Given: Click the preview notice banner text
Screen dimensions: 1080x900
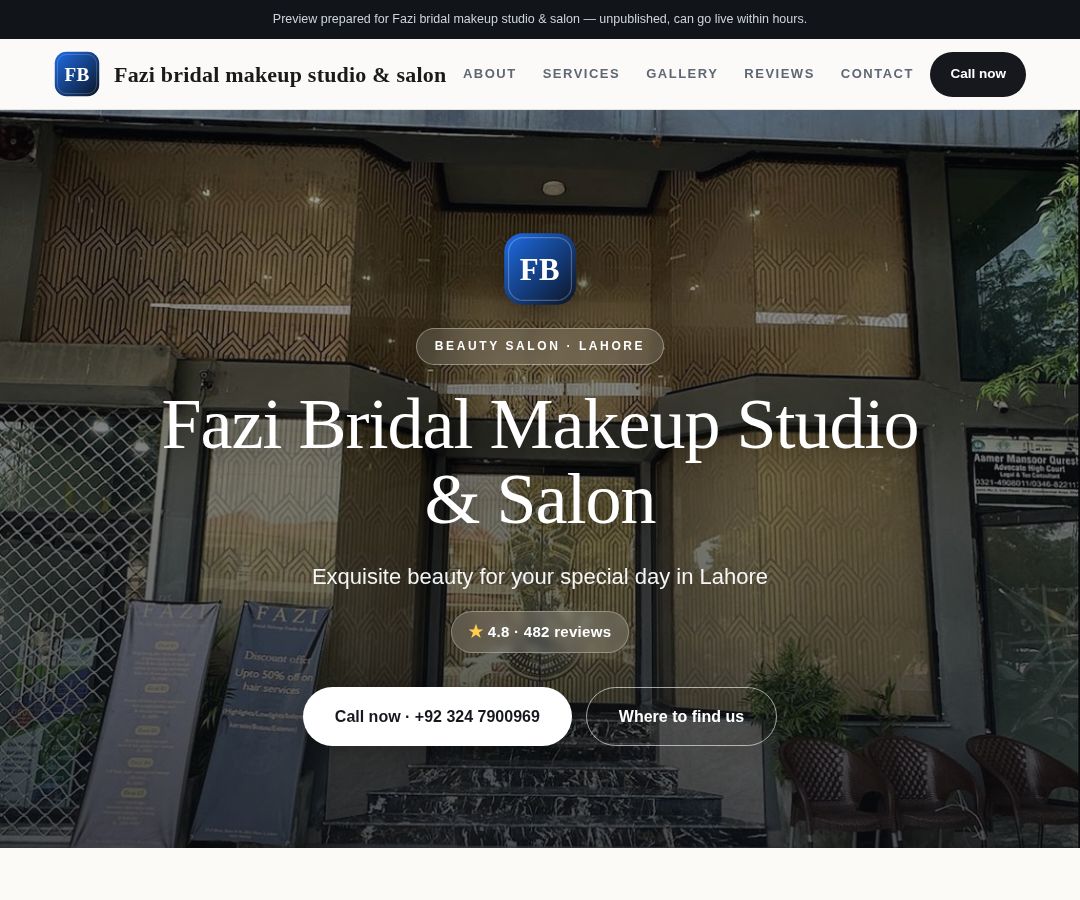Looking at the screenshot, I should pos(539,19).
